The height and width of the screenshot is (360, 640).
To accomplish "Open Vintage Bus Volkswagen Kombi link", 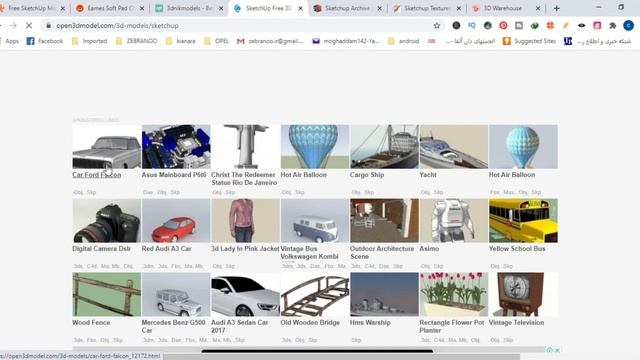I will pyautogui.click(x=309, y=252).
